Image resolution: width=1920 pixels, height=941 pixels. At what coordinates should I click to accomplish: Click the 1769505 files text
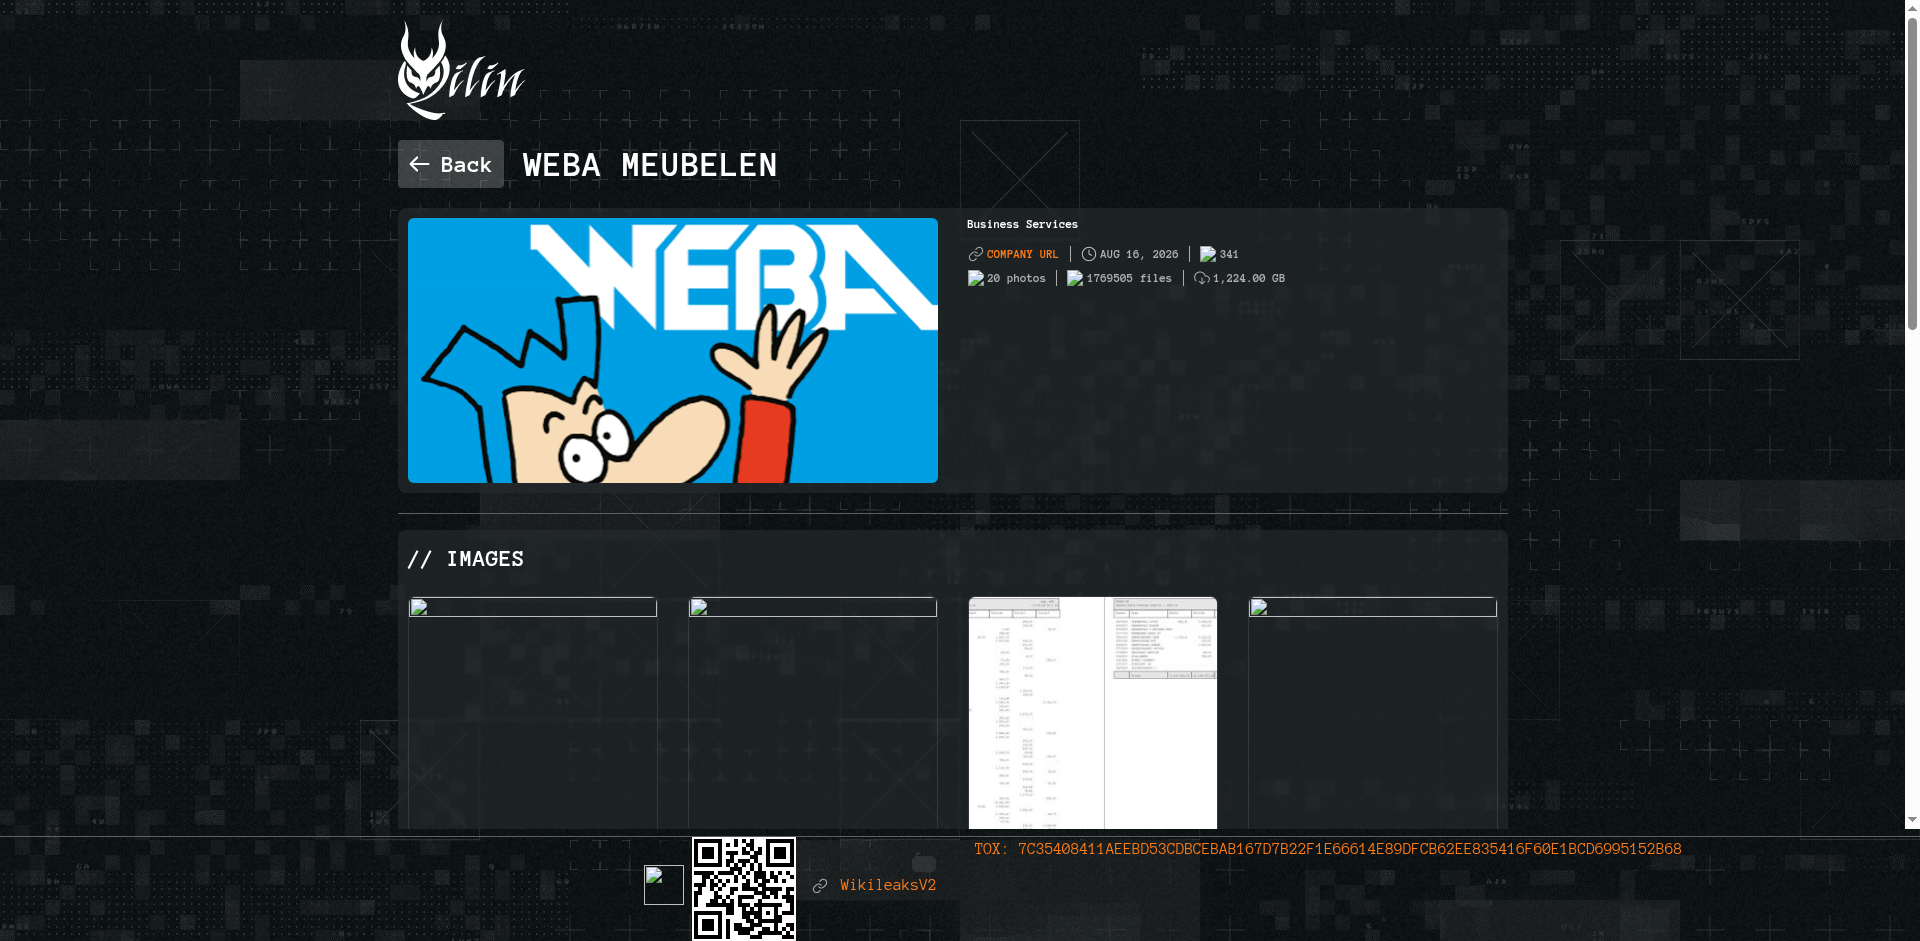click(1129, 278)
